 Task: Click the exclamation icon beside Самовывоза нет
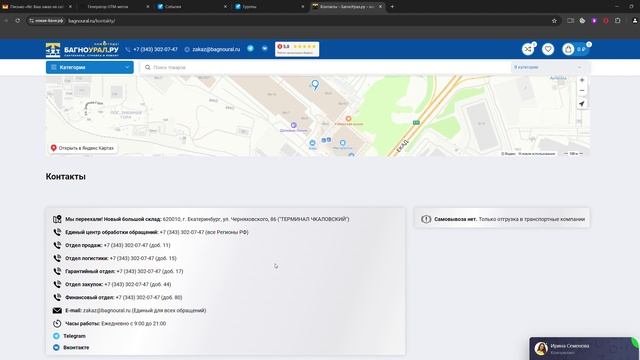pos(426,219)
